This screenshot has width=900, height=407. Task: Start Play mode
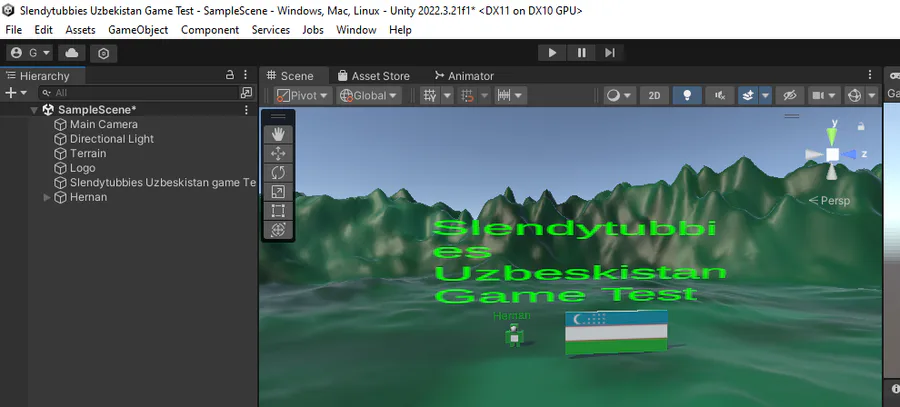pyautogui.click(x=552, y=53)
